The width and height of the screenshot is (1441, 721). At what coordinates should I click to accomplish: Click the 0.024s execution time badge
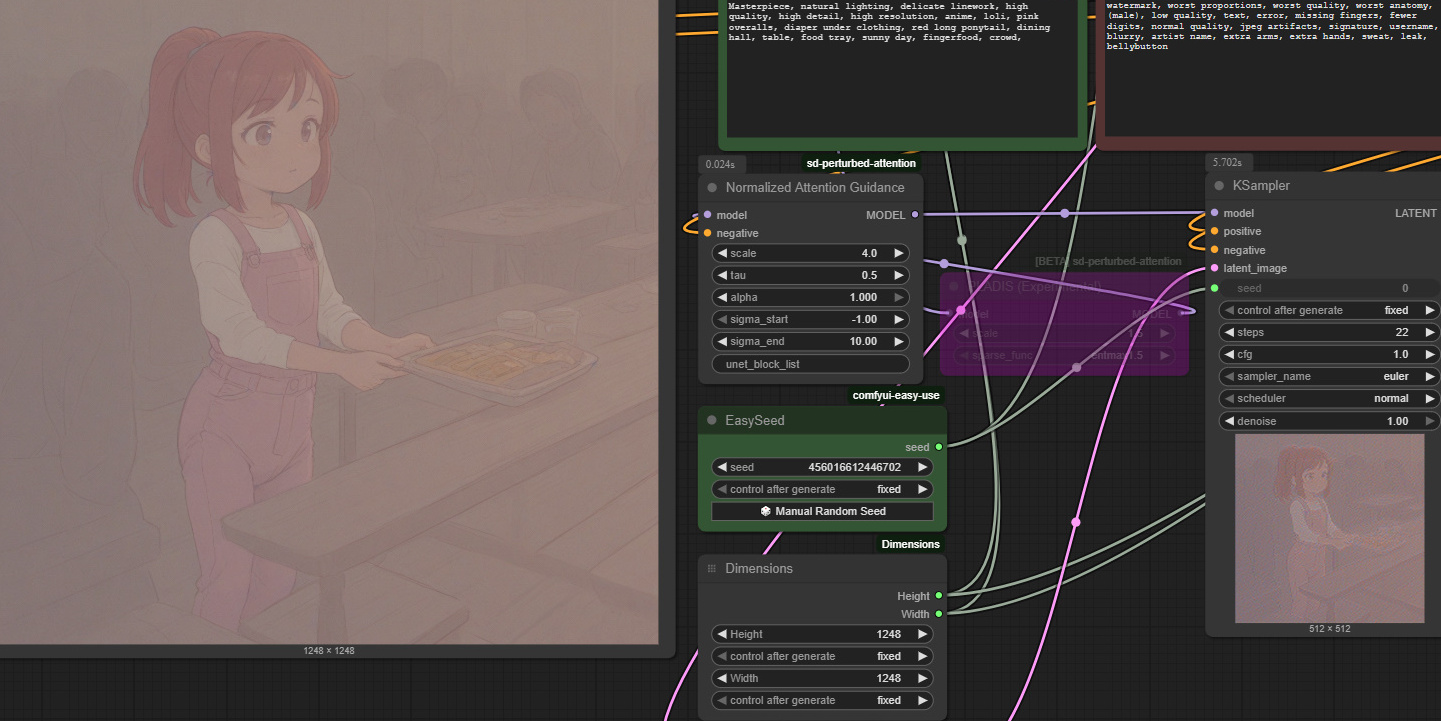click(720, 164)
